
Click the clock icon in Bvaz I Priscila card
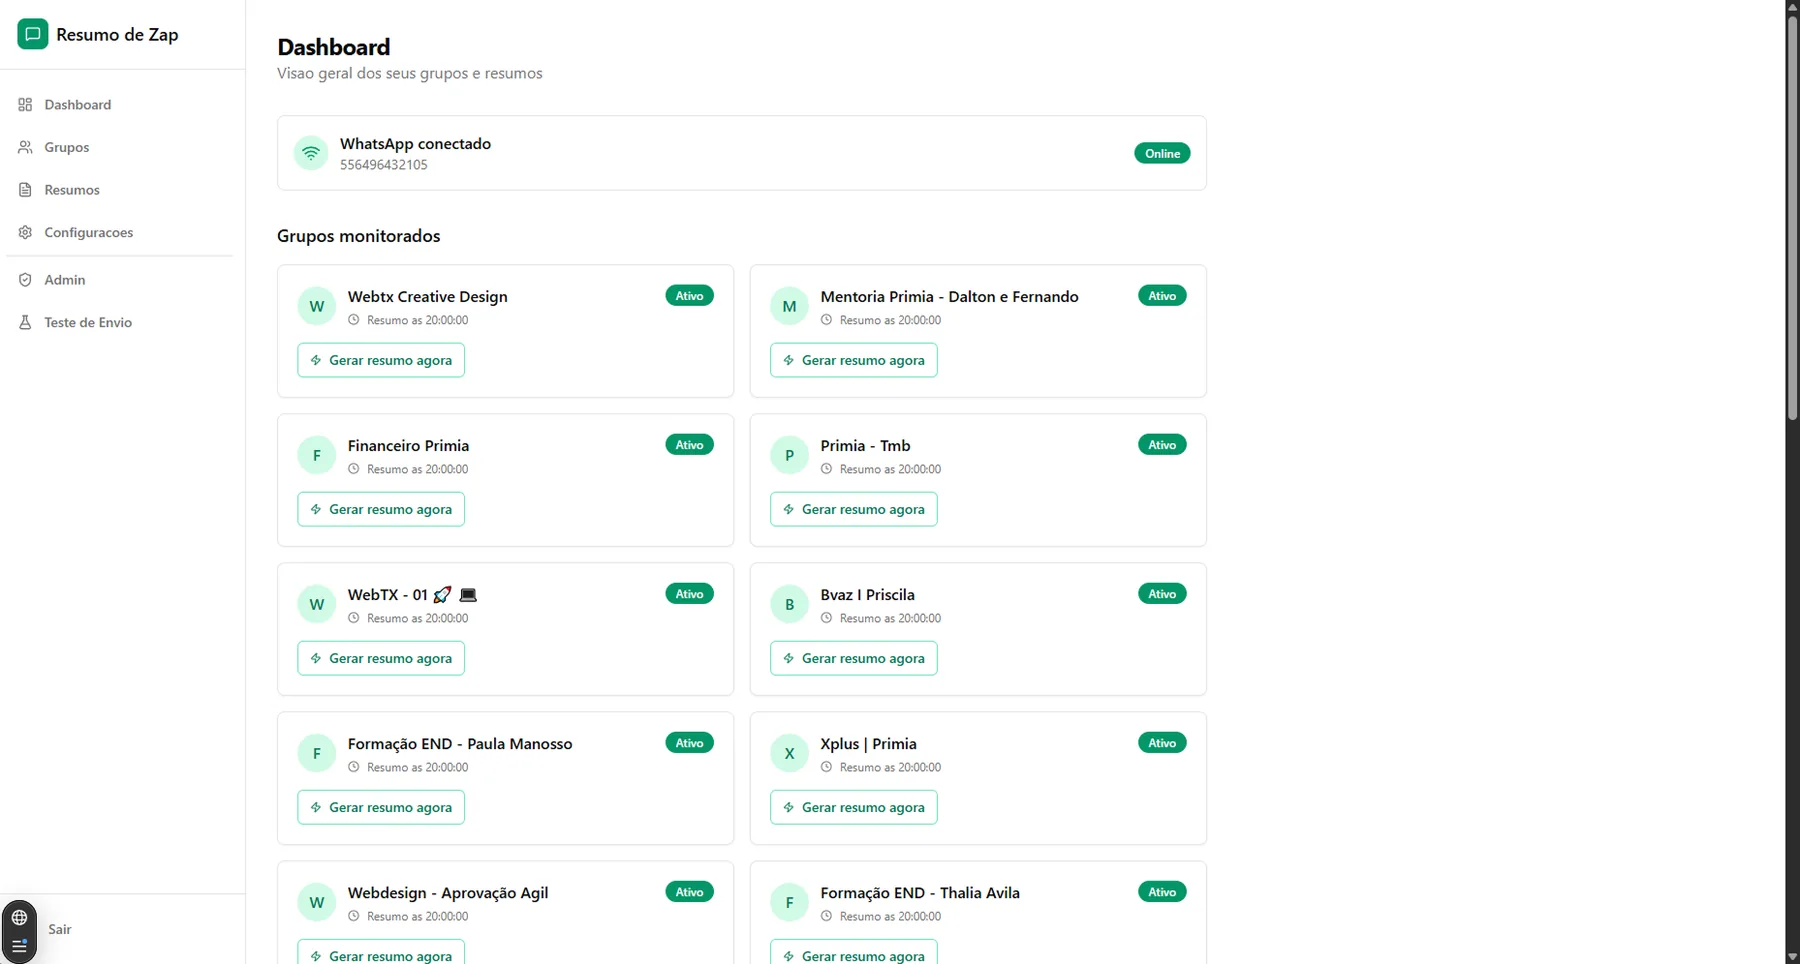pyautogui.click(x=826, y=618)
